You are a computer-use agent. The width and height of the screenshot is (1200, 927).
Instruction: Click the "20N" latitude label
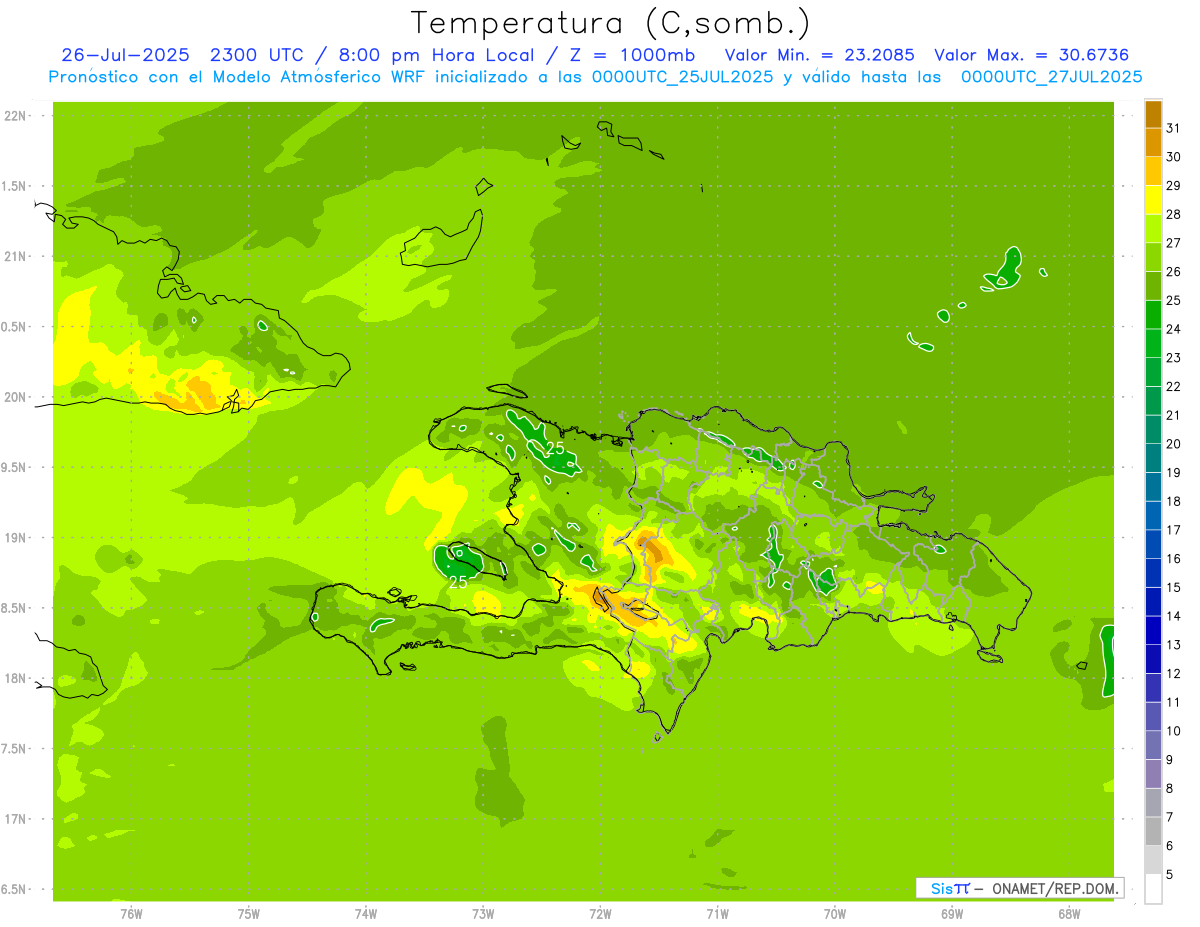(15, 397)
